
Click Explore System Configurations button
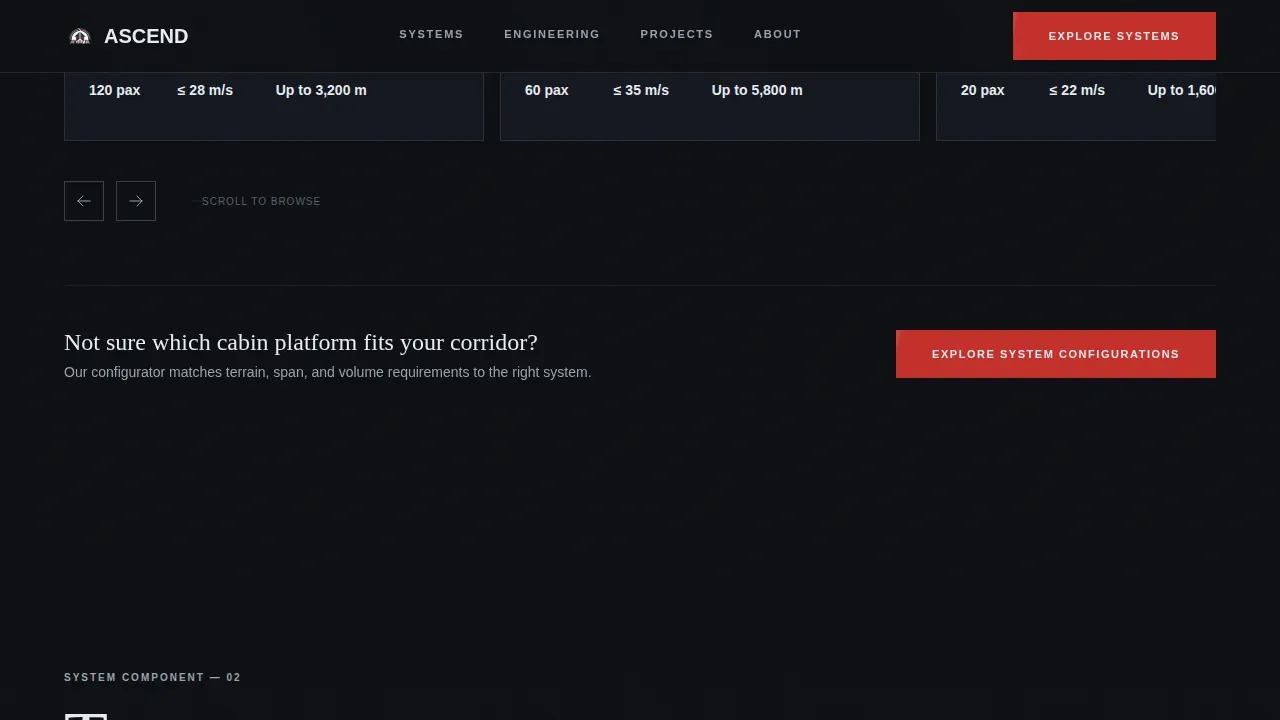click(1056, 354)
